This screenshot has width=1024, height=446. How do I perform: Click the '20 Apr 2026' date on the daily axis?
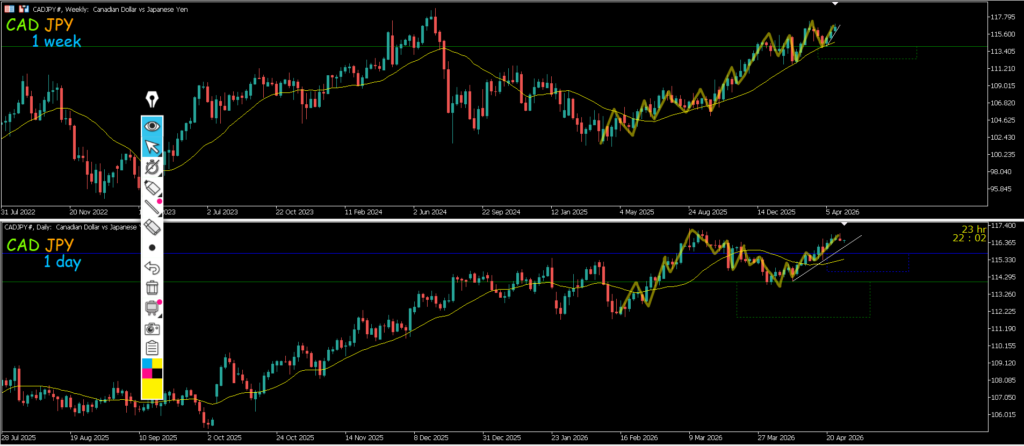844,439
